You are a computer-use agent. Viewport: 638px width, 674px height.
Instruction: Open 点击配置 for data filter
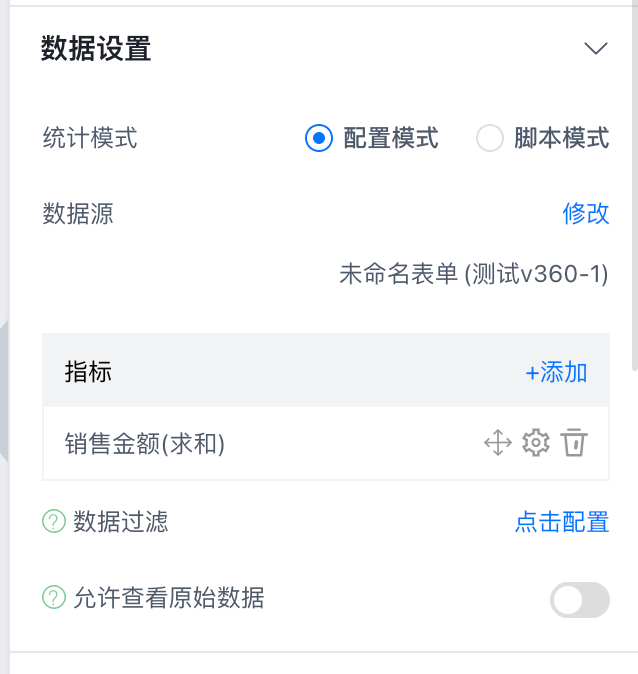[x=561, y=521]
